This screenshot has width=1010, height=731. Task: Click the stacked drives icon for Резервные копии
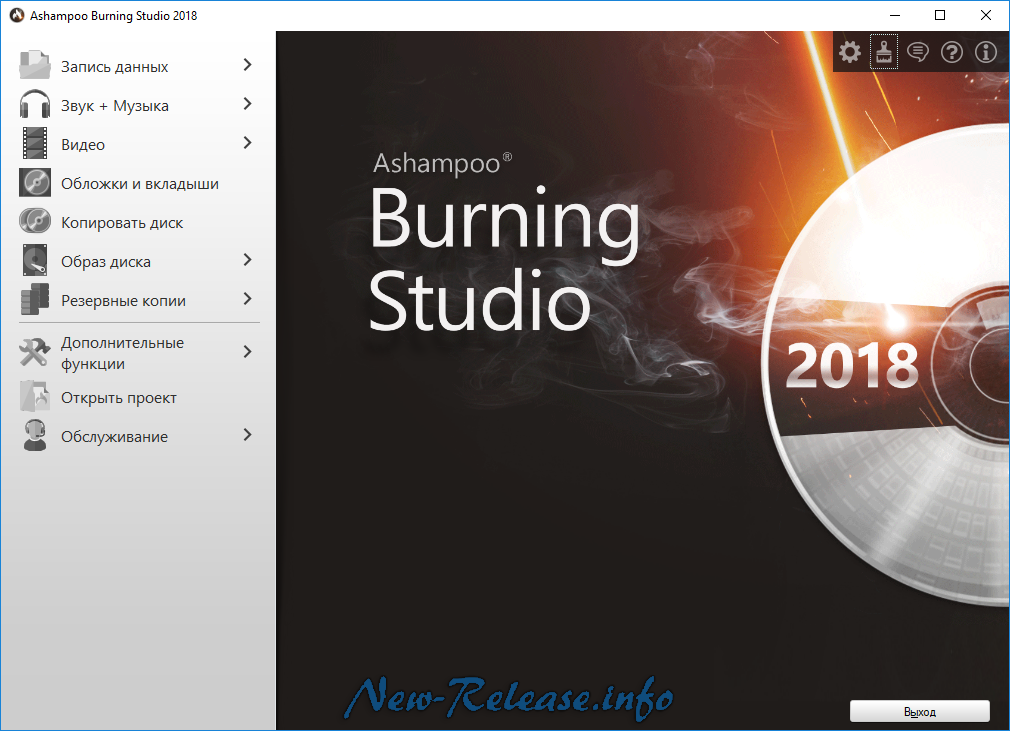pyautogui.click(x=35, y=299)
